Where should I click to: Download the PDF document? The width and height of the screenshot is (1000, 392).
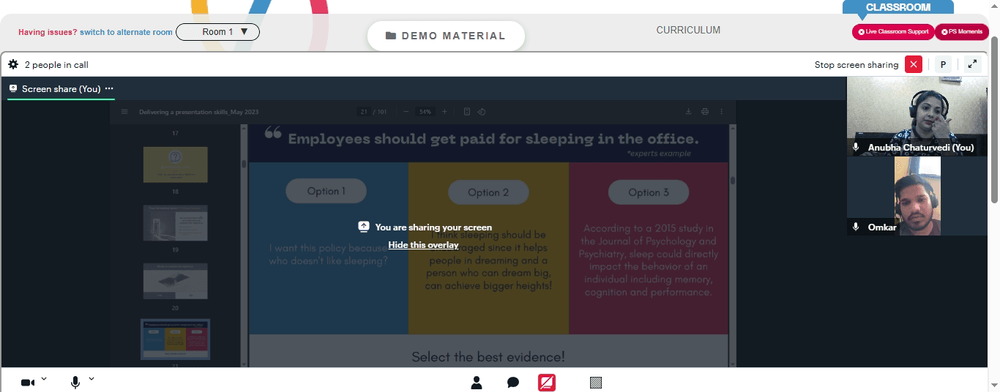[689, 112]
